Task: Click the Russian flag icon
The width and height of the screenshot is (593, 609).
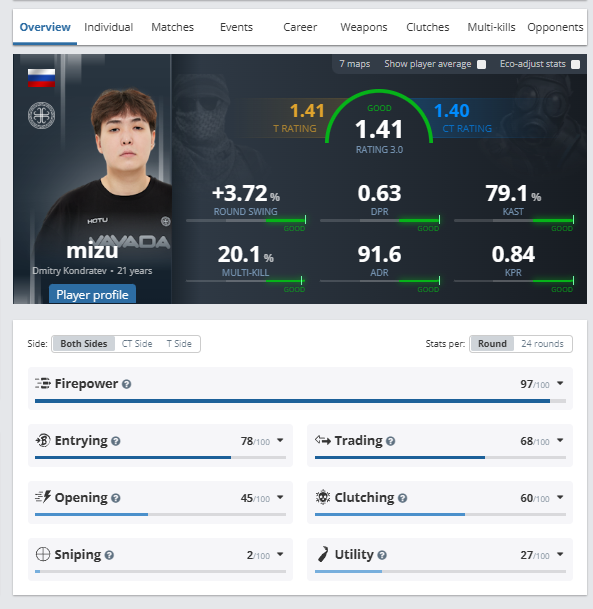Action: 41,78
